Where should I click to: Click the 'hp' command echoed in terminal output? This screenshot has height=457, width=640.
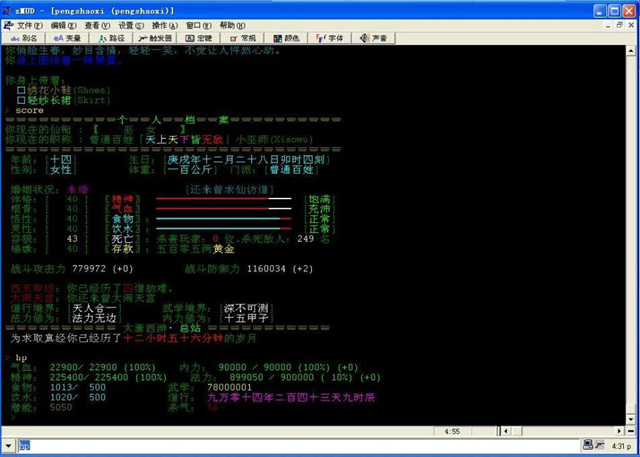coord(21,358)
